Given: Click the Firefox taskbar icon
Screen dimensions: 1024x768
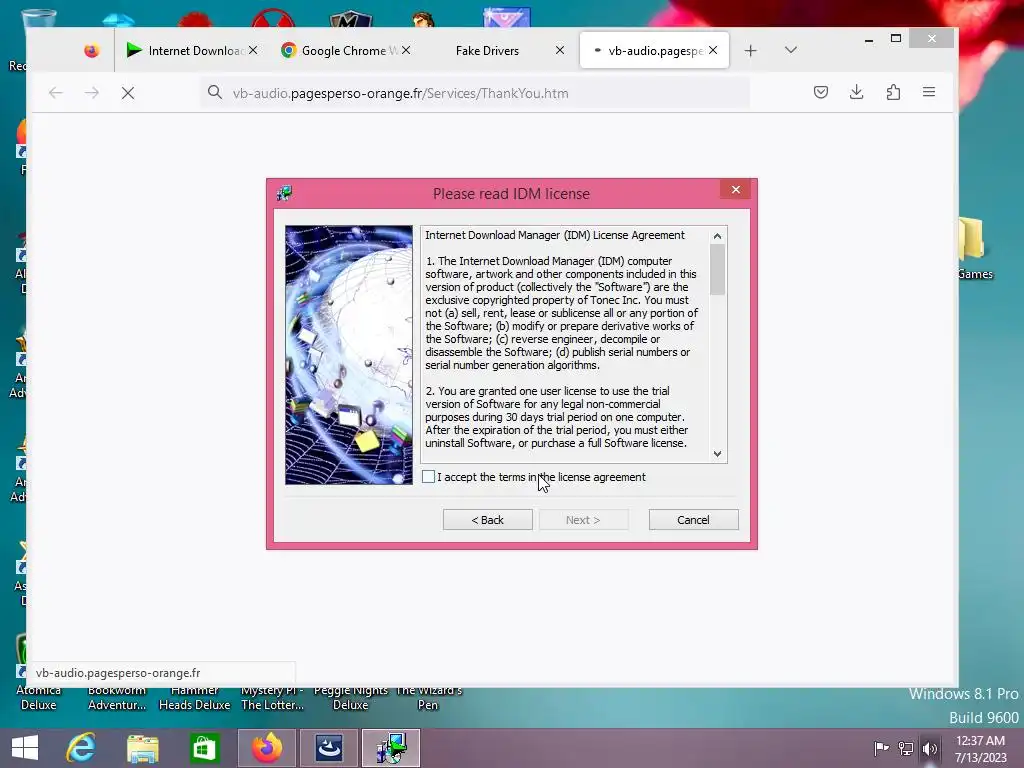Looking at the screenshot, I should pos(268,748).
